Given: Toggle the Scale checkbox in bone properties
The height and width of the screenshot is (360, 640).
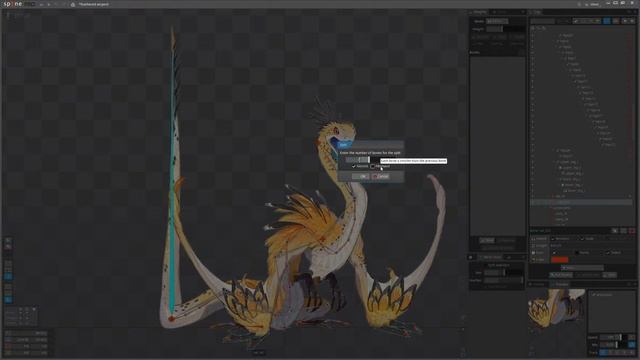Looking at the screenshot, I should point(582,239).
